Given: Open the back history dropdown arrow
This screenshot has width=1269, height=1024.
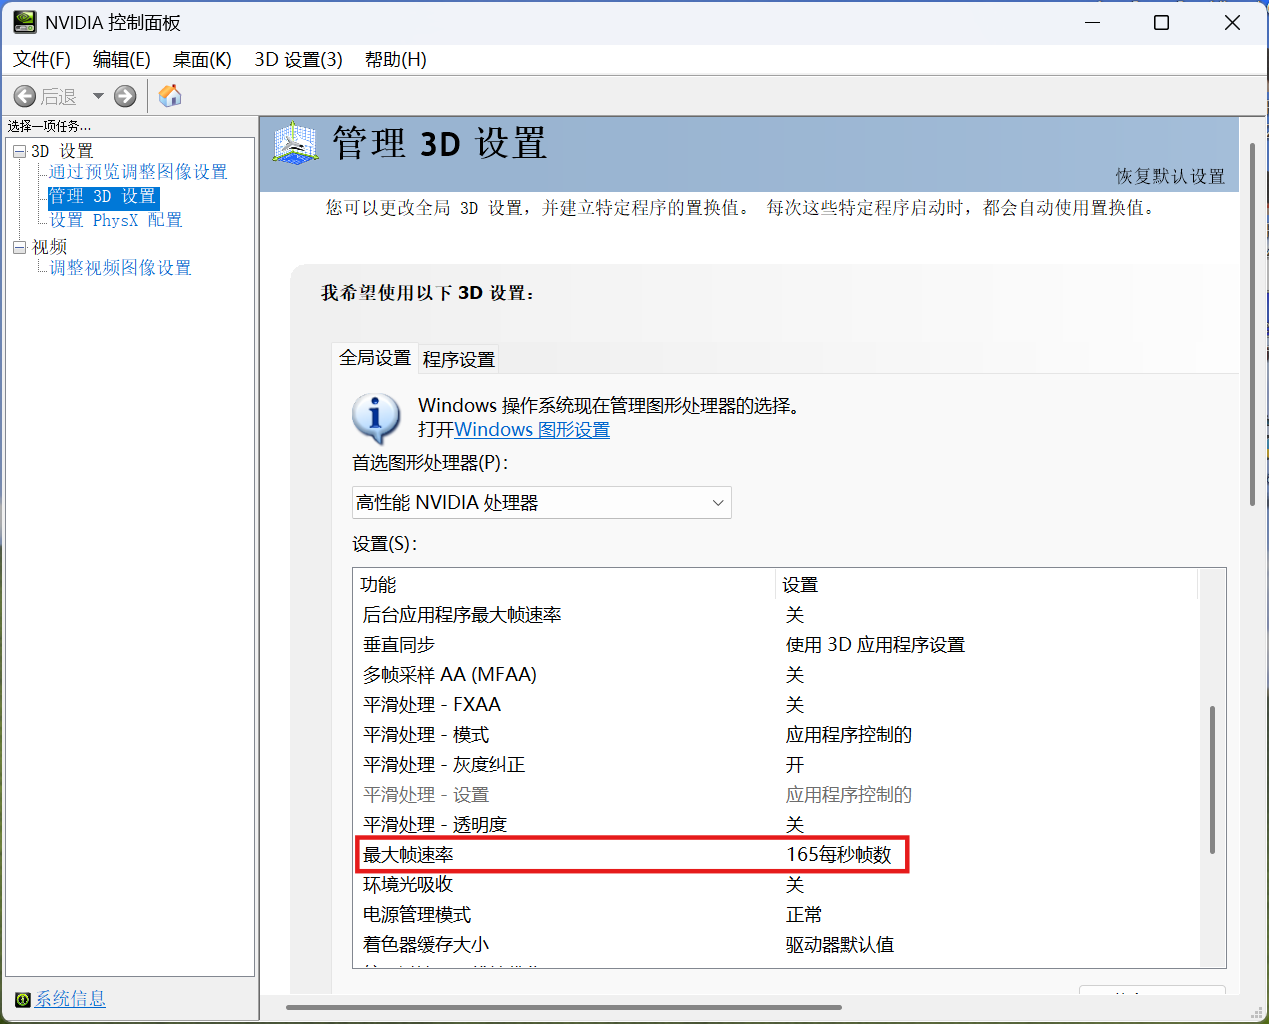Looking at the screenshot, I should (x=98, y=96).
